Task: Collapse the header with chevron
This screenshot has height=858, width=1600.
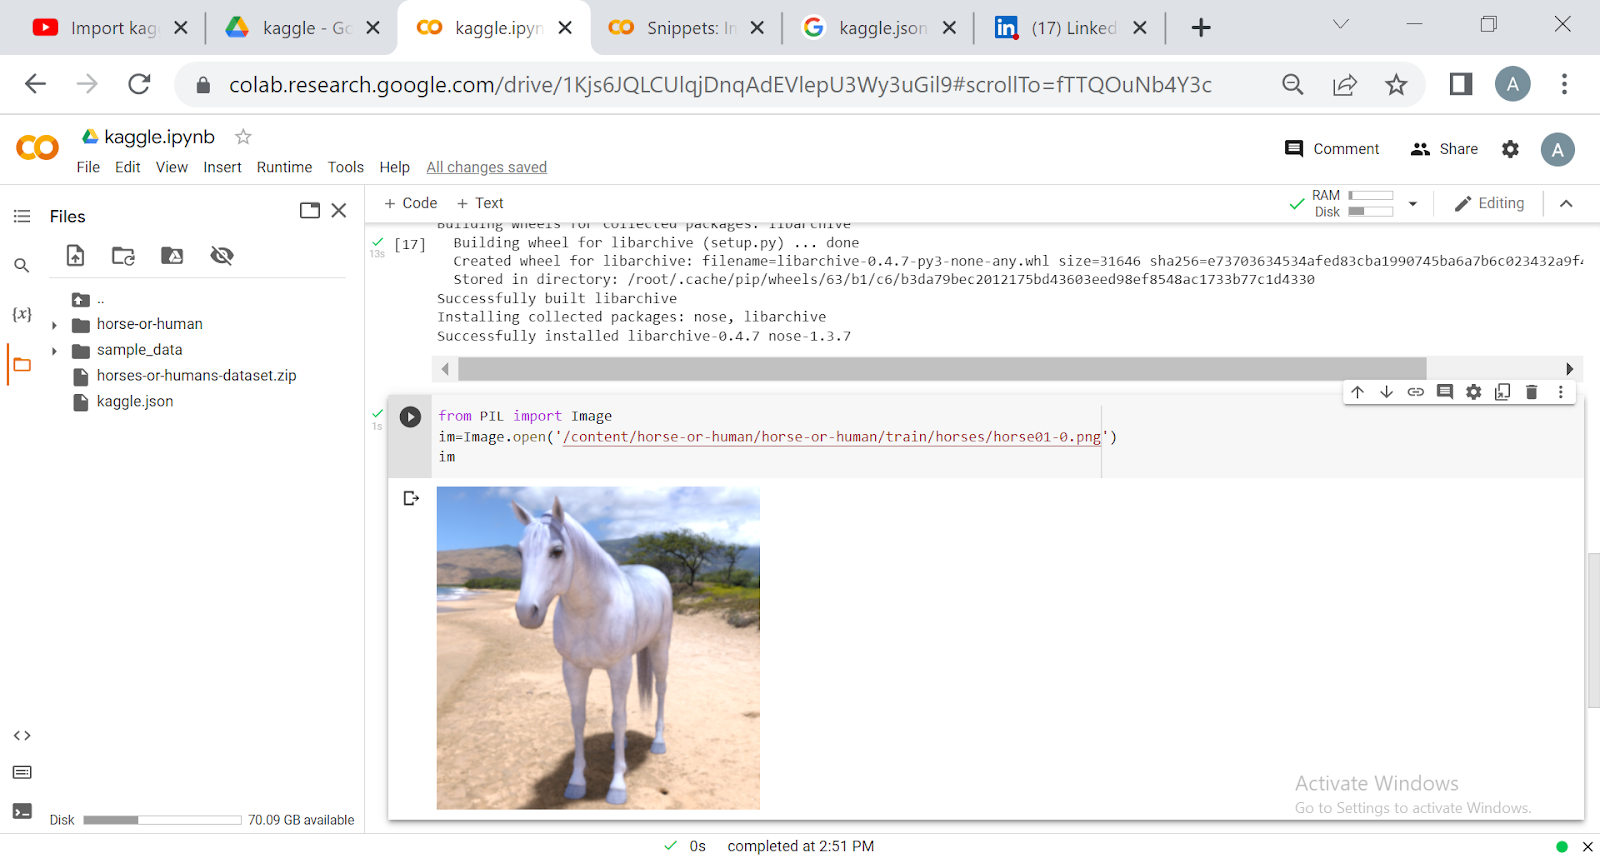Action: [x=1566, y=204]
